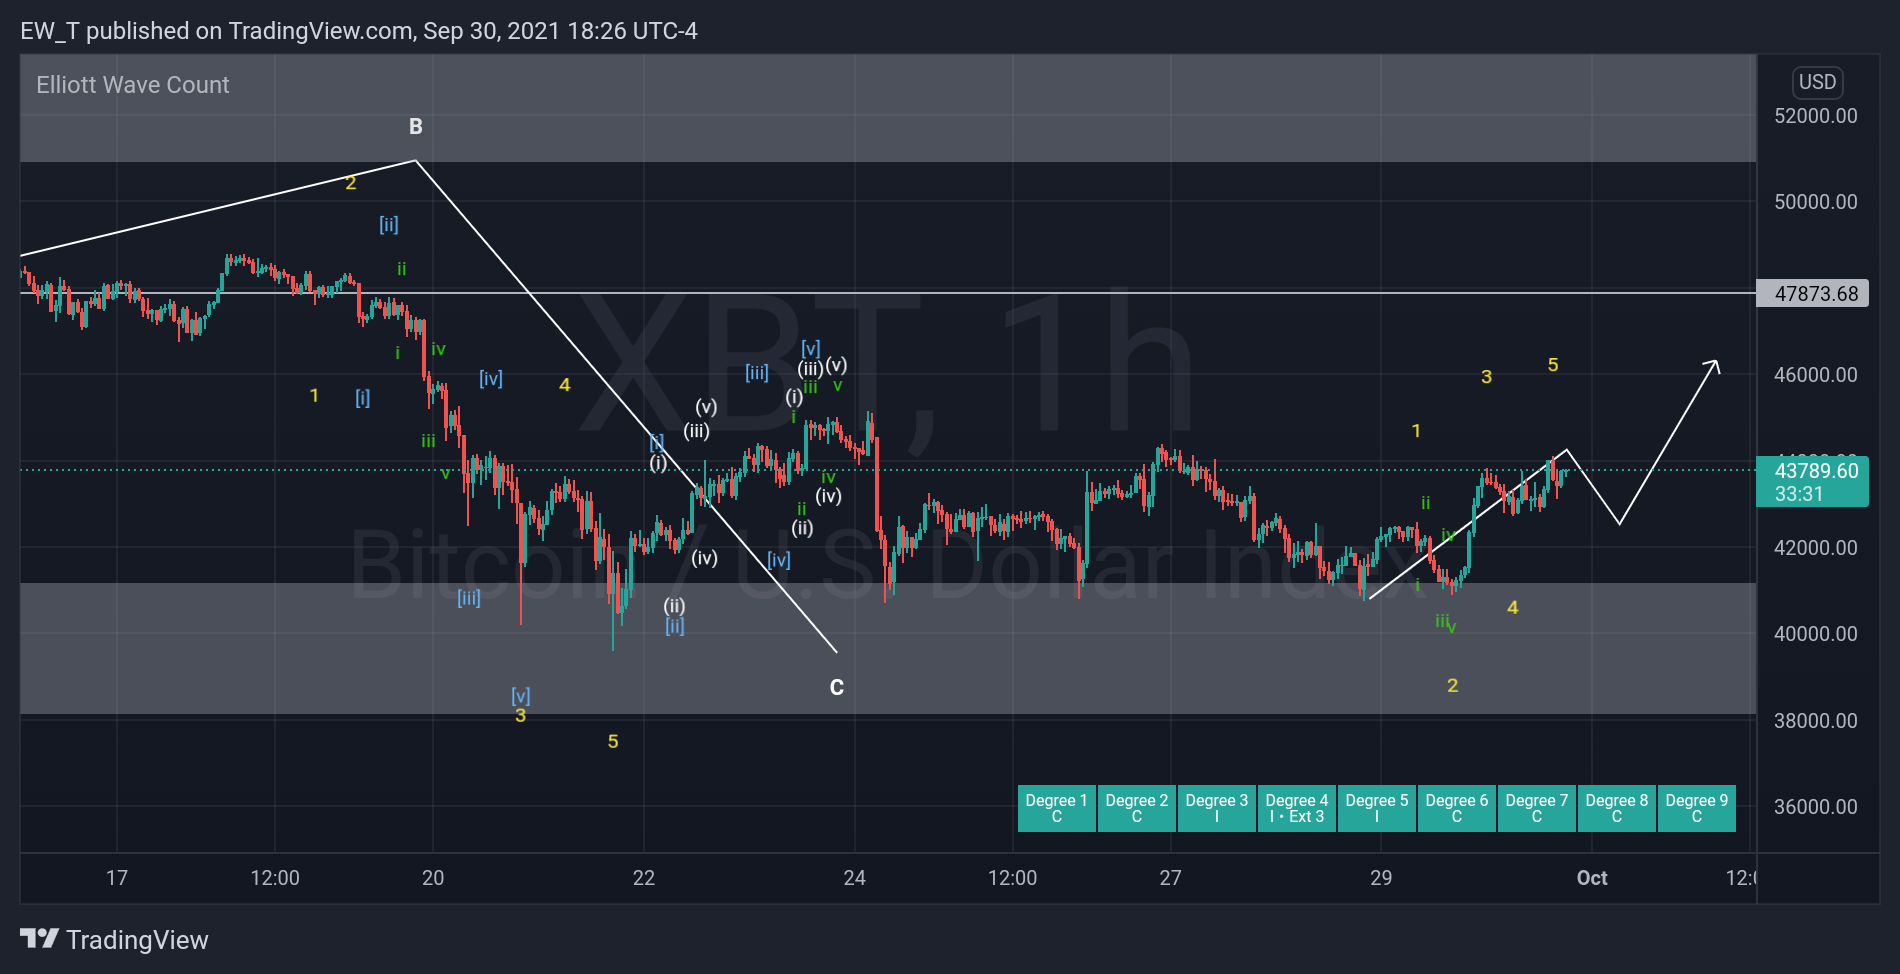The height and width of the screenshot is (974, 1900).
Task: Click the Elliott Wave Count title
Action: 133,85
